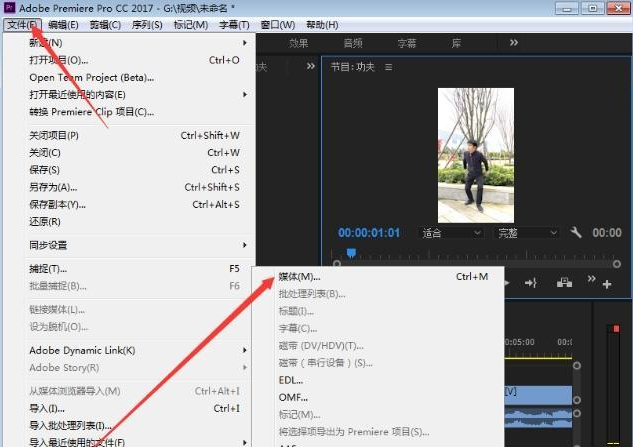Click the Premiere Pro app icon in title bar

9,7
